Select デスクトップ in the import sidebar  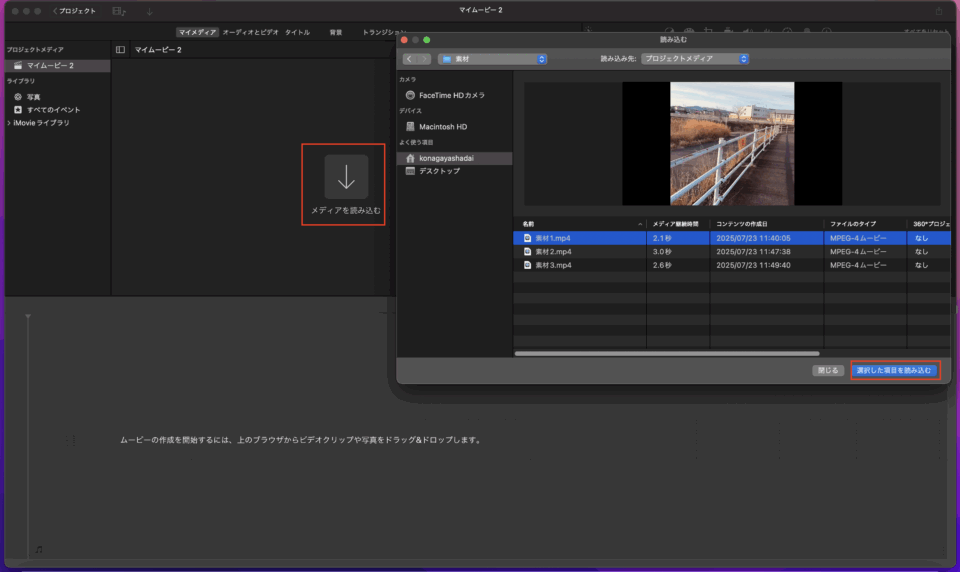439,171
